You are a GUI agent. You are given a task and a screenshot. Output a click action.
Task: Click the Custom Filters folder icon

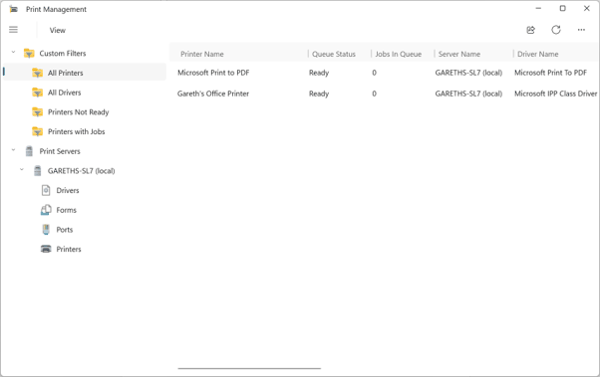pos(29,53)
